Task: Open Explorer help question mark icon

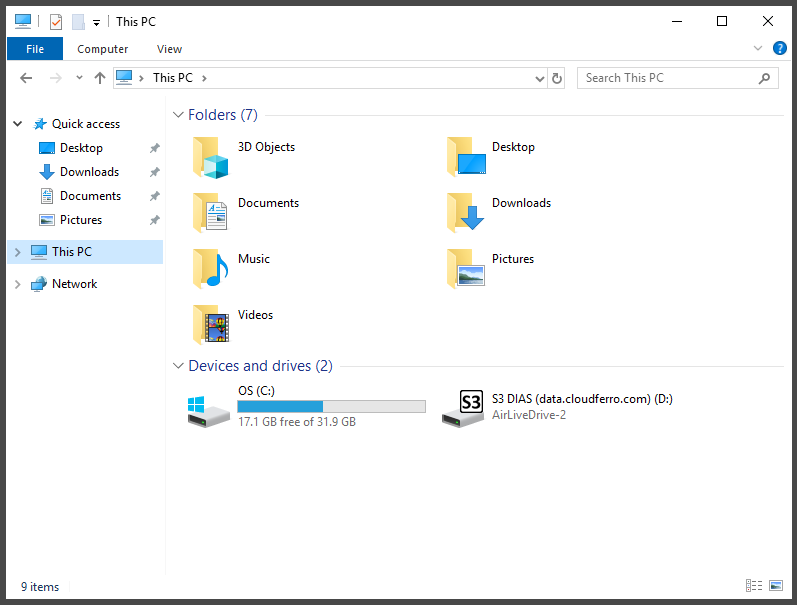Action: tap(779, 48)
